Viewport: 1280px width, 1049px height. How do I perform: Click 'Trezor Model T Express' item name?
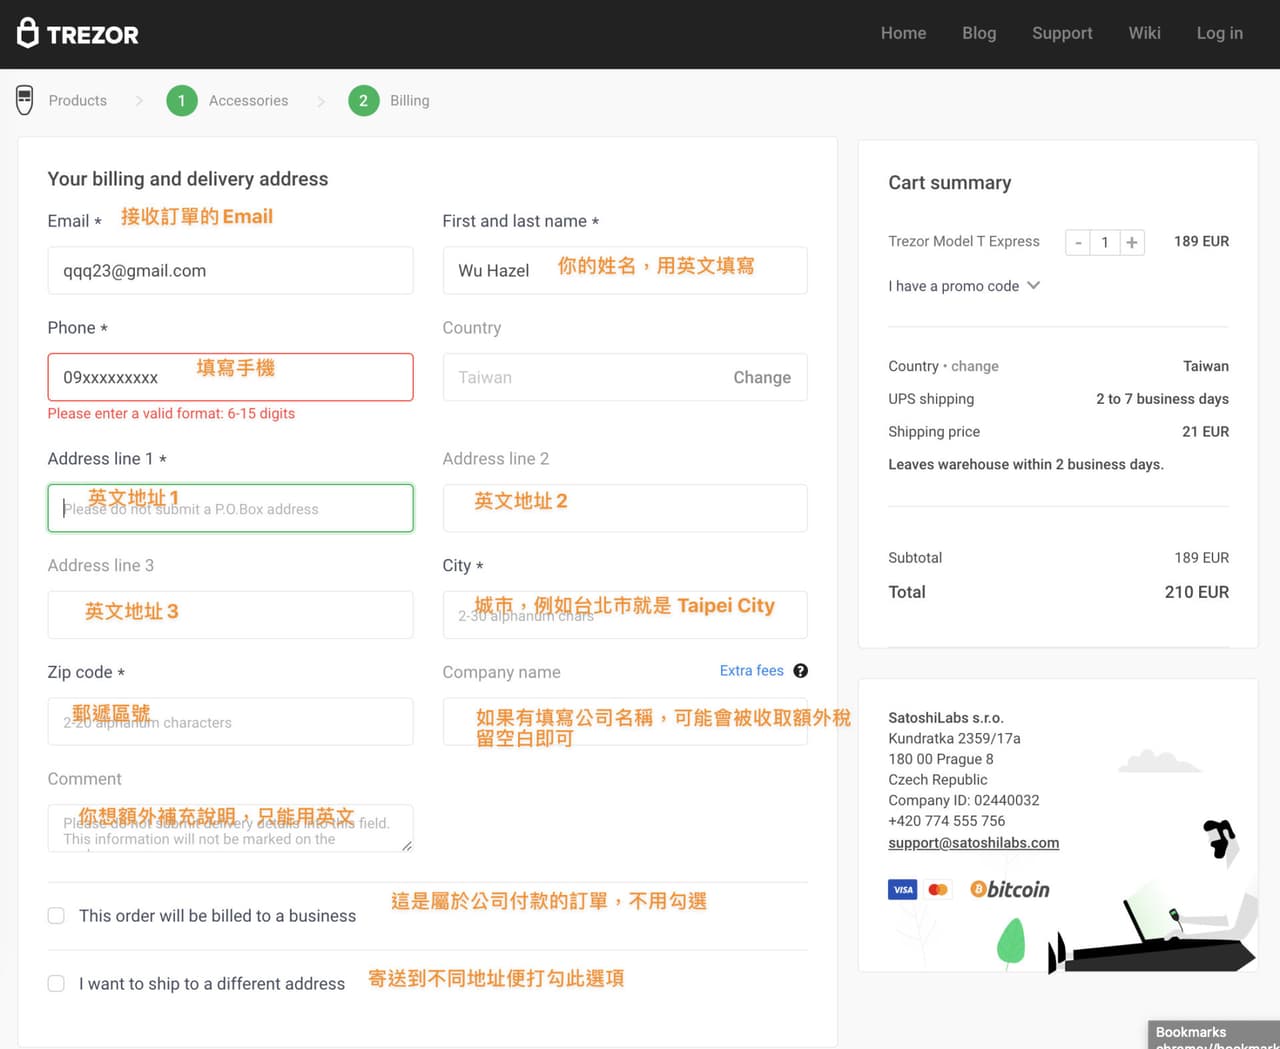964,241
